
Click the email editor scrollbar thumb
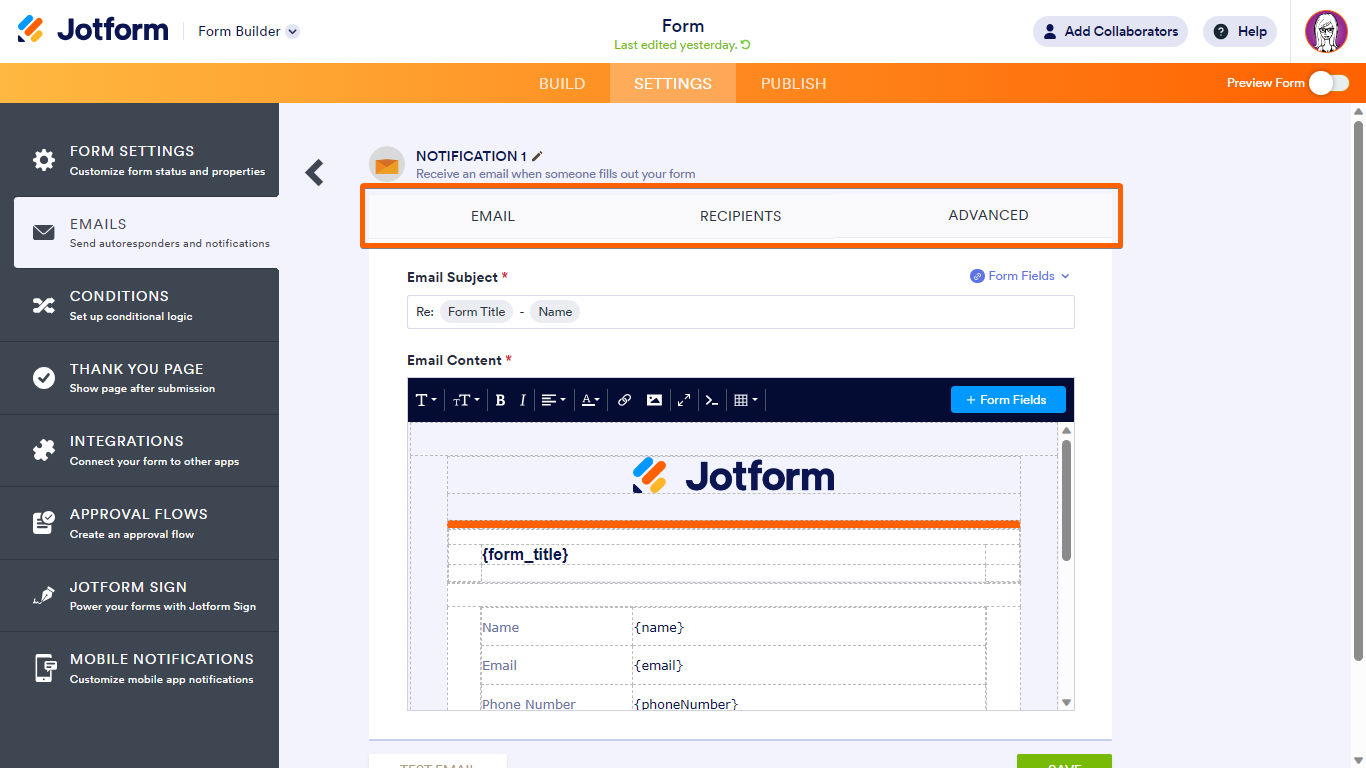coord(1066,500)
